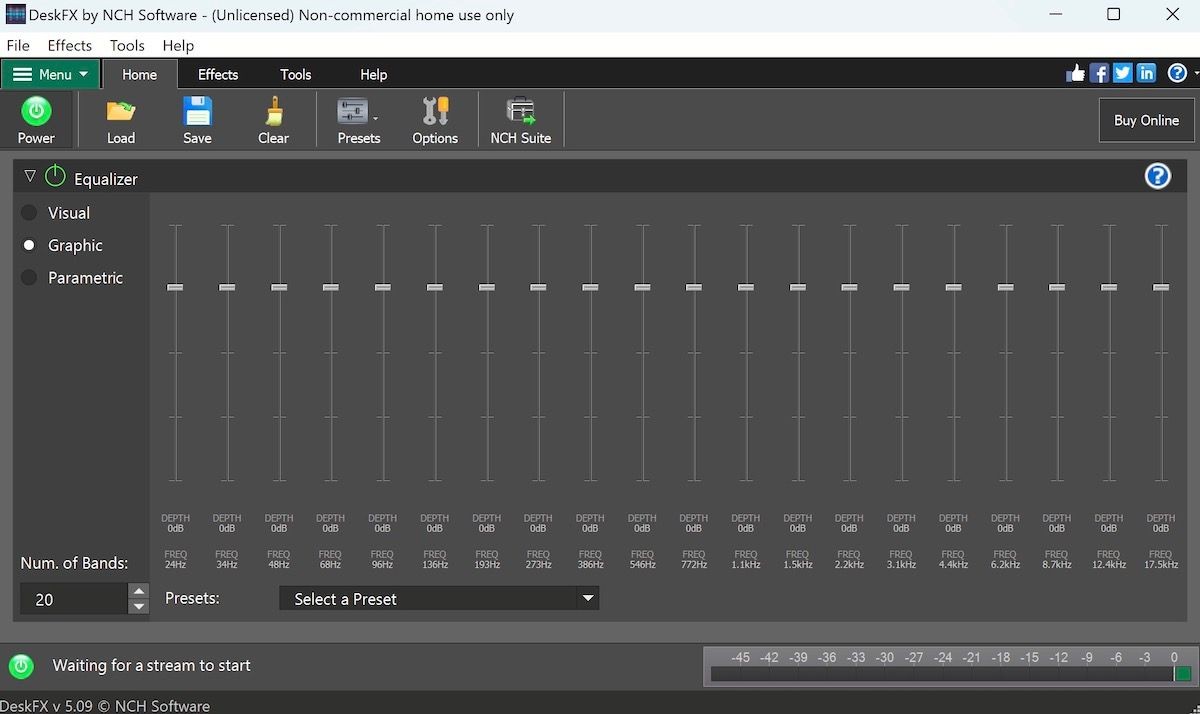This screenshot has width=1200, height=714.
Task: Switch to the Help ribbon tab
Action: point(374,74)
